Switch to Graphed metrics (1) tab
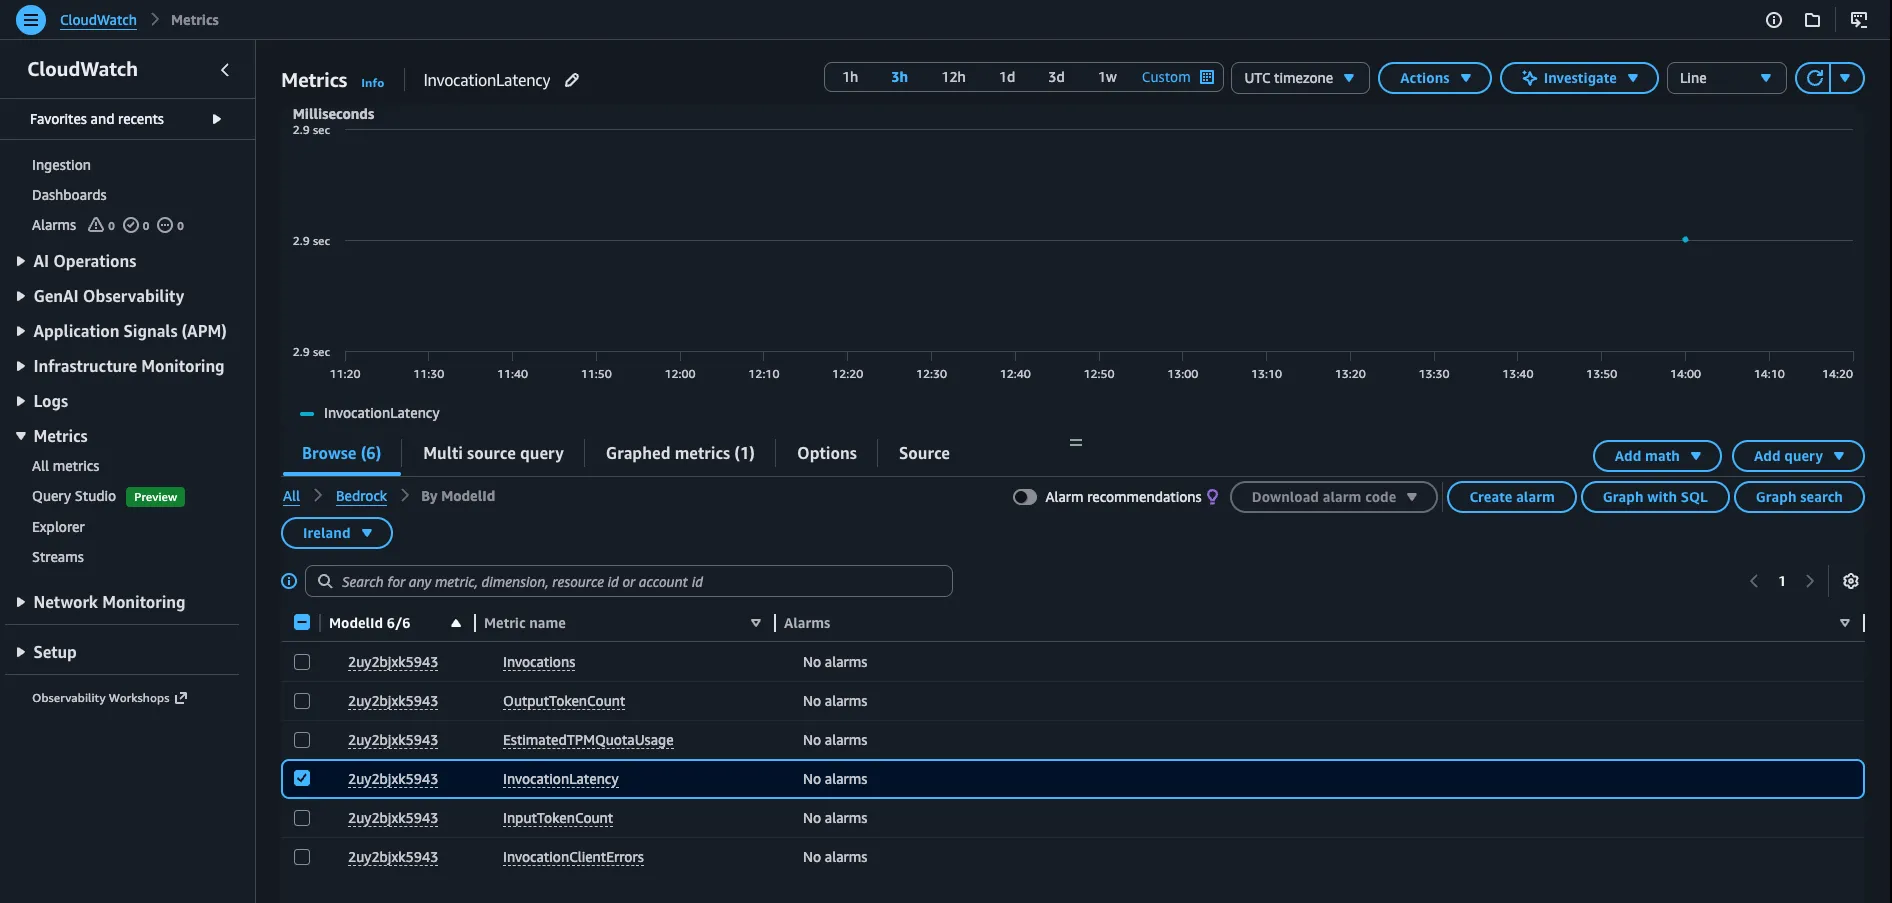The image size is (1892, 903). 680,453
